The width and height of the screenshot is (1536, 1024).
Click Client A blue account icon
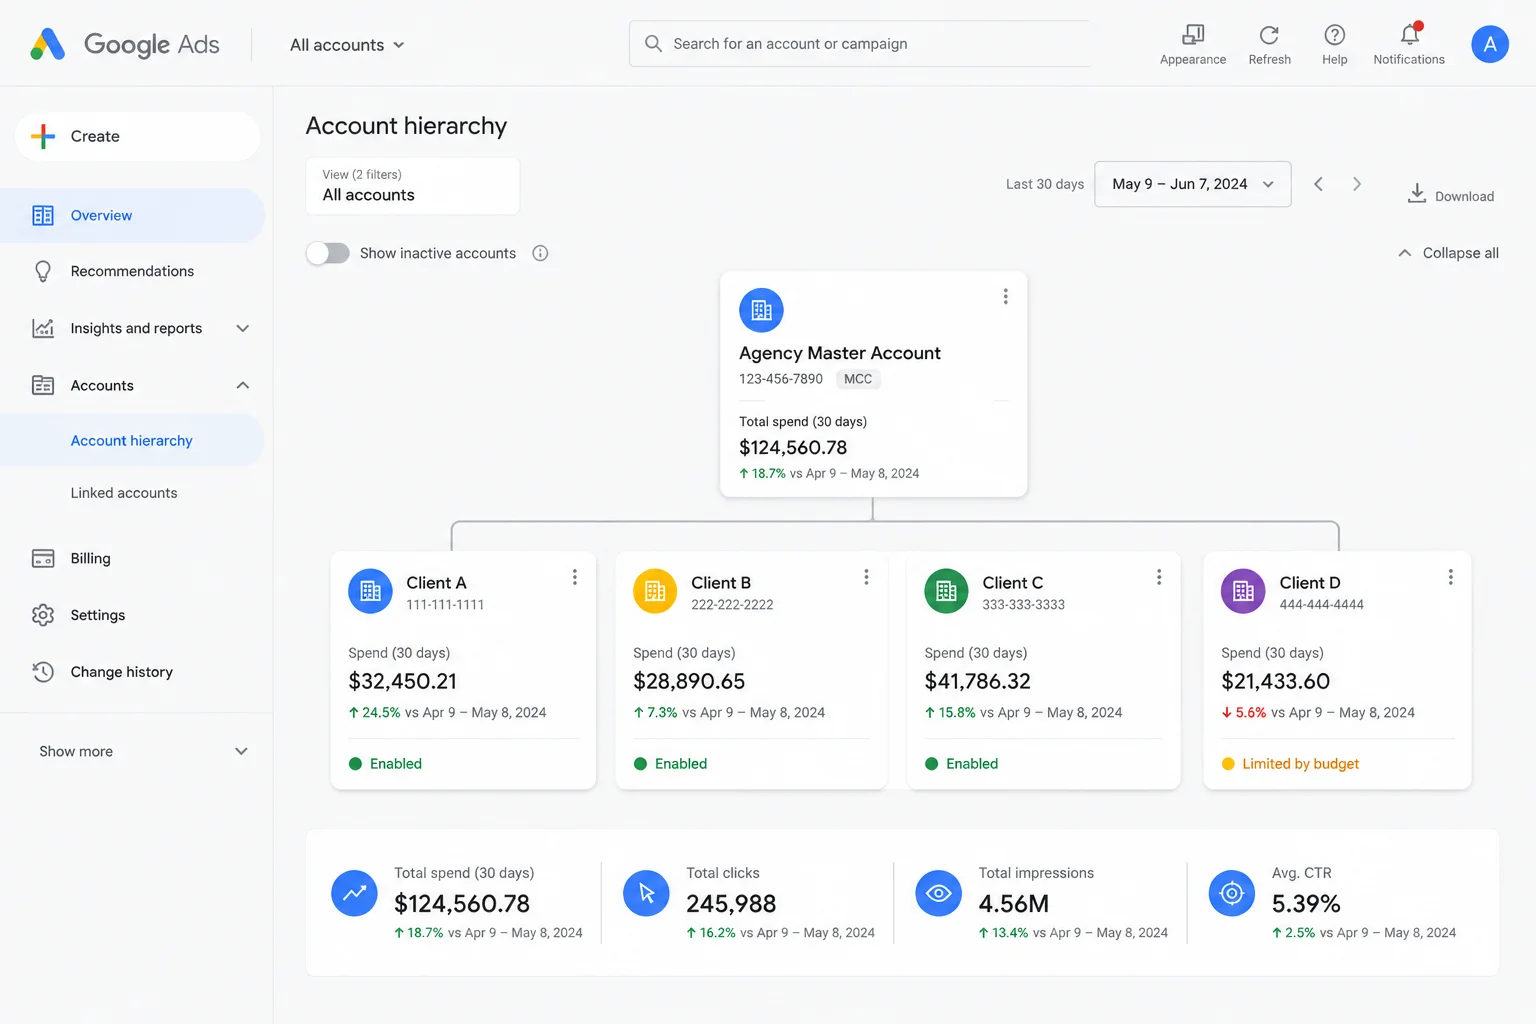370,591
